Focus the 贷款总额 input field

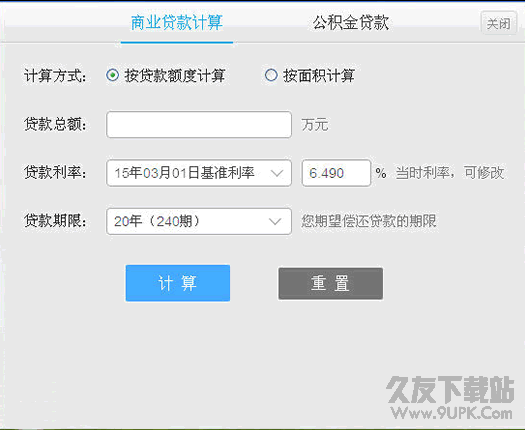(x=199, y=125)
